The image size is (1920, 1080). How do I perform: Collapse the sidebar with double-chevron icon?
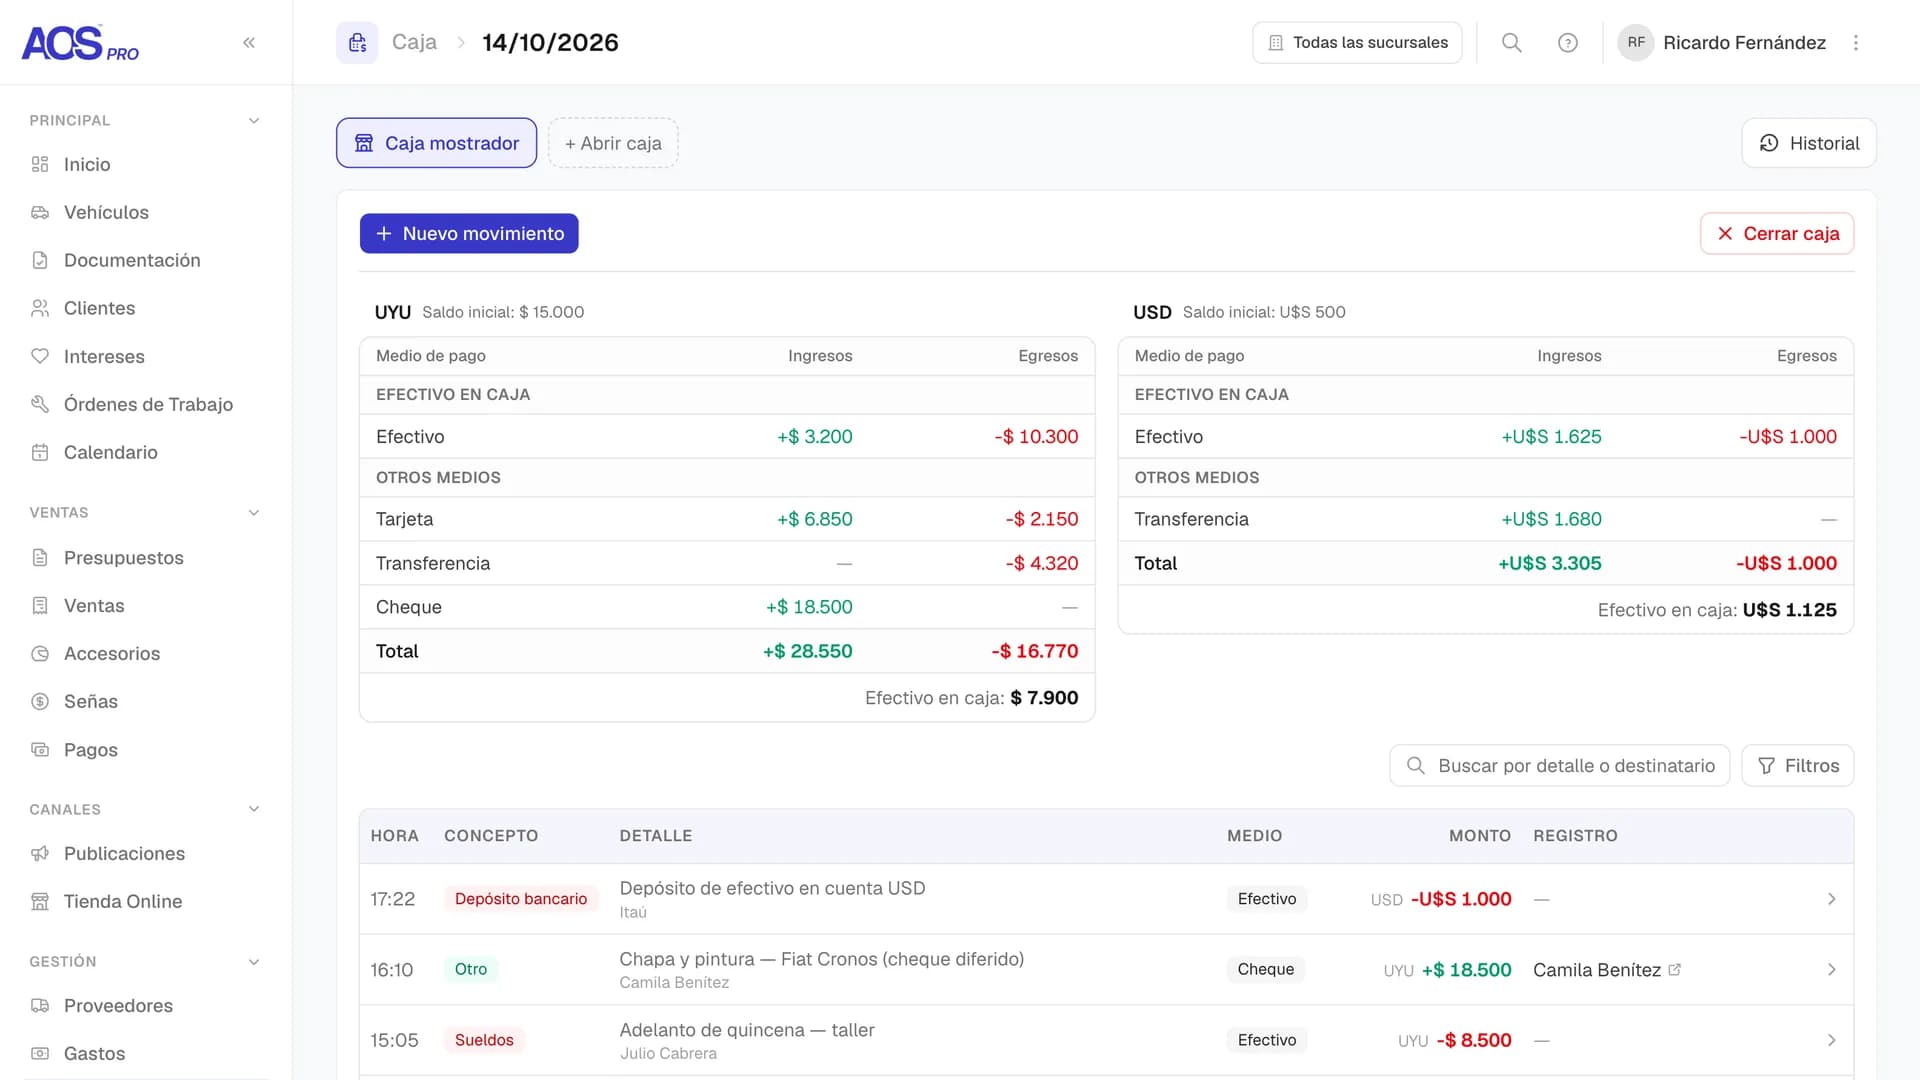point(249,42)
